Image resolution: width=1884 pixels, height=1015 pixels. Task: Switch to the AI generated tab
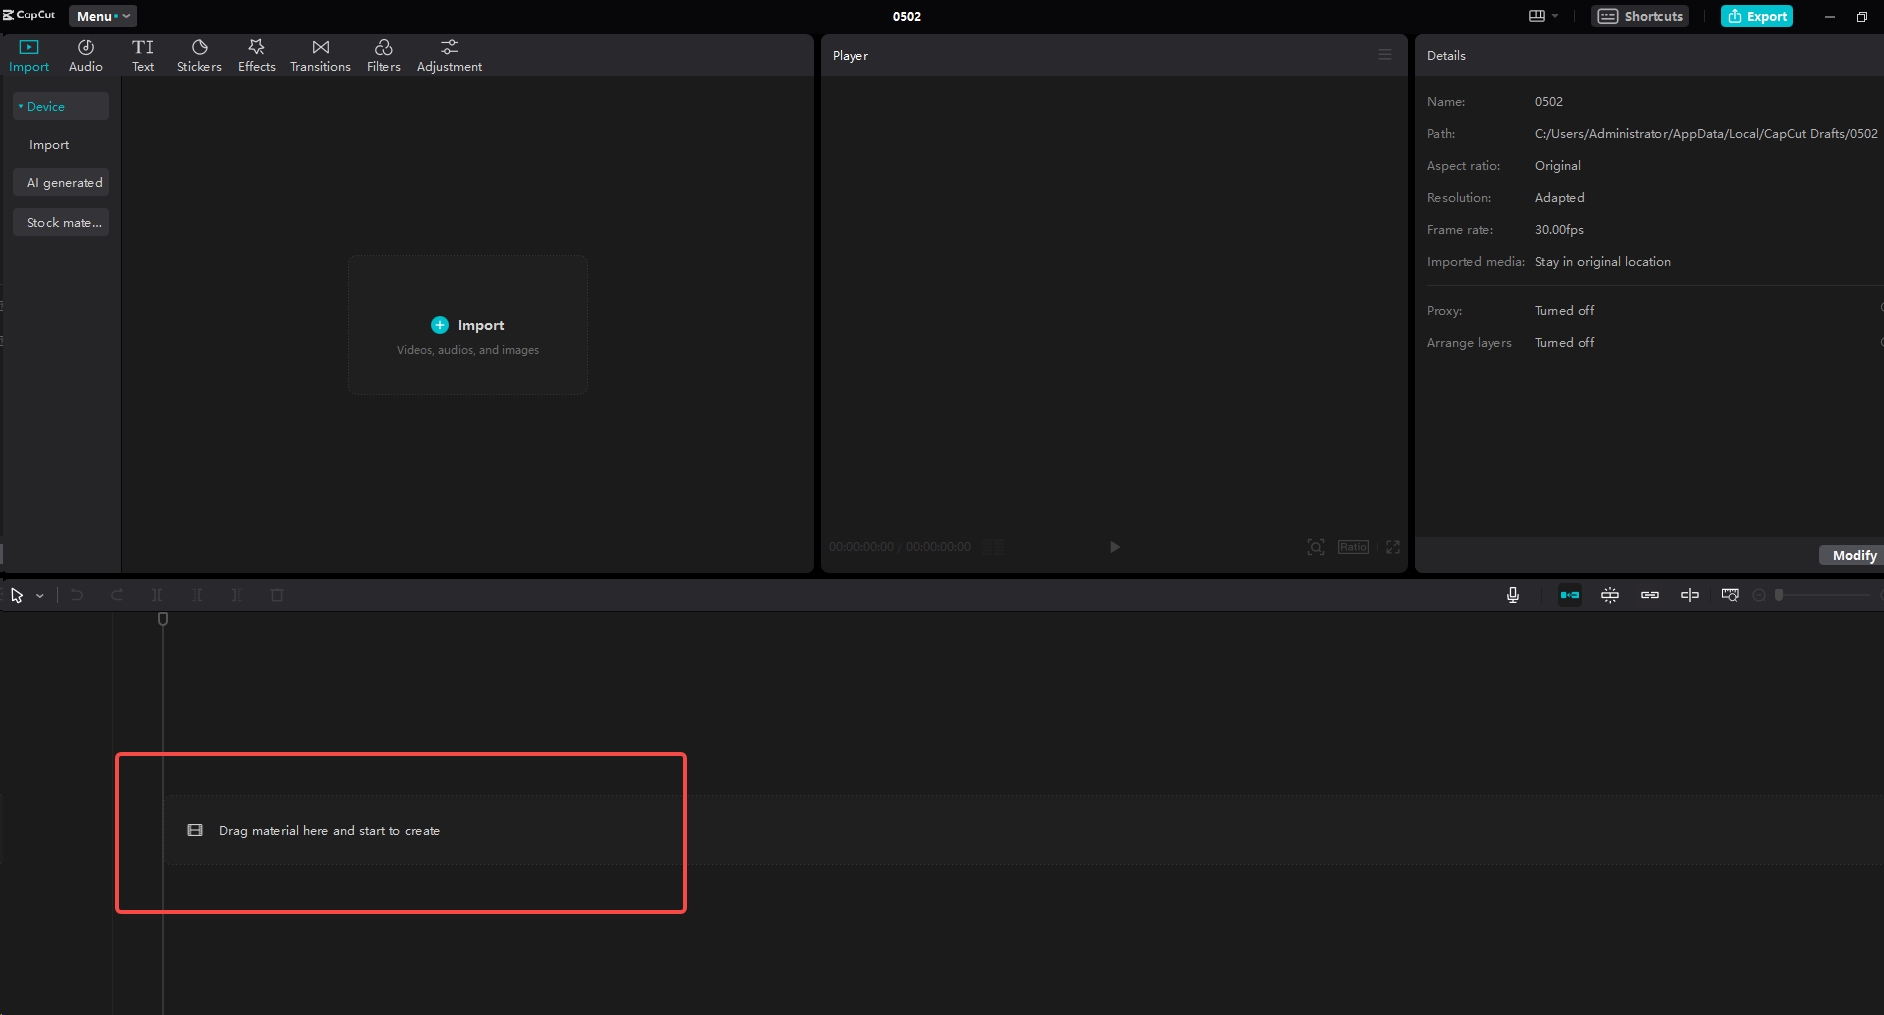coord(64,182)
